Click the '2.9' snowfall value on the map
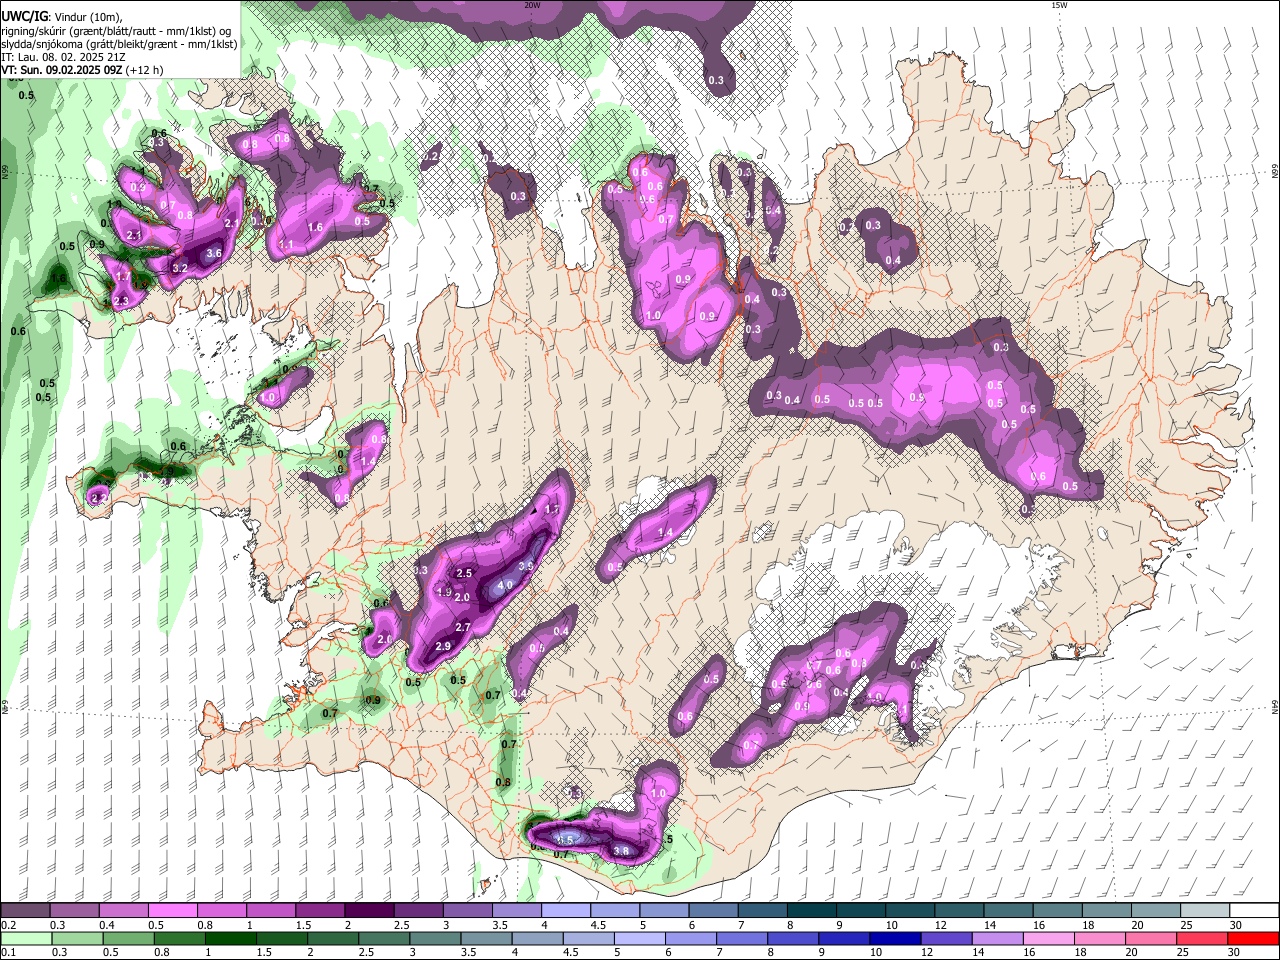The image size is (1280, 960). pyautogui.click(x=445, y=647)
